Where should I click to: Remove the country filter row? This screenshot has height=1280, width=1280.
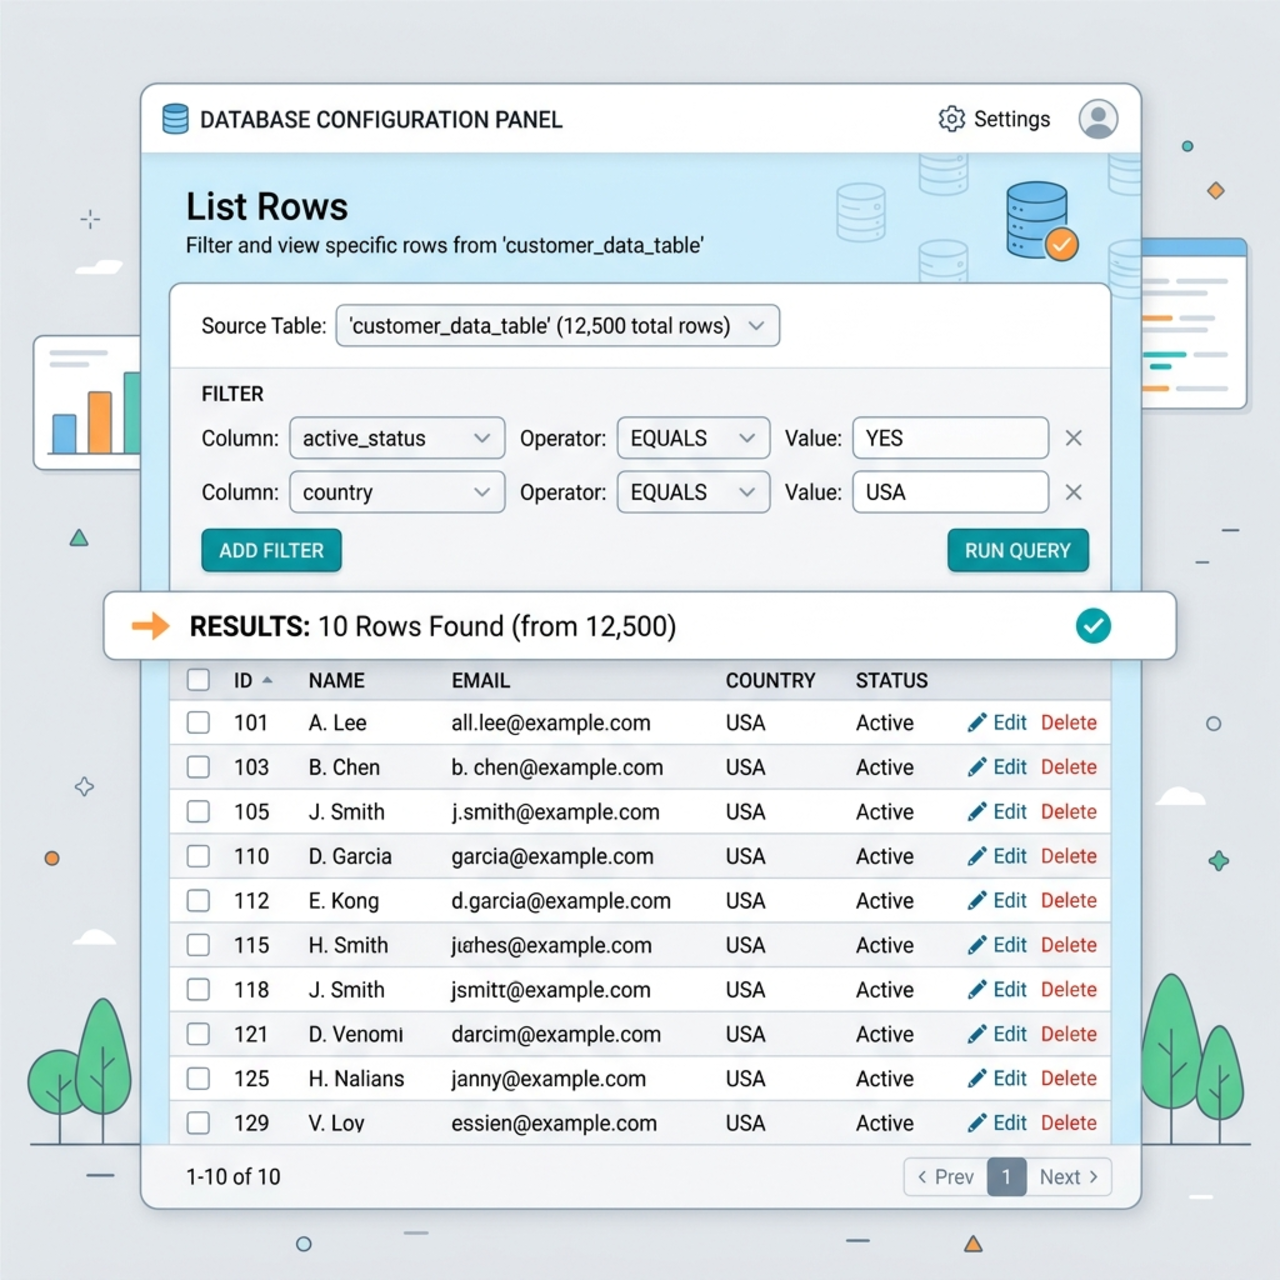[1074, 492]
